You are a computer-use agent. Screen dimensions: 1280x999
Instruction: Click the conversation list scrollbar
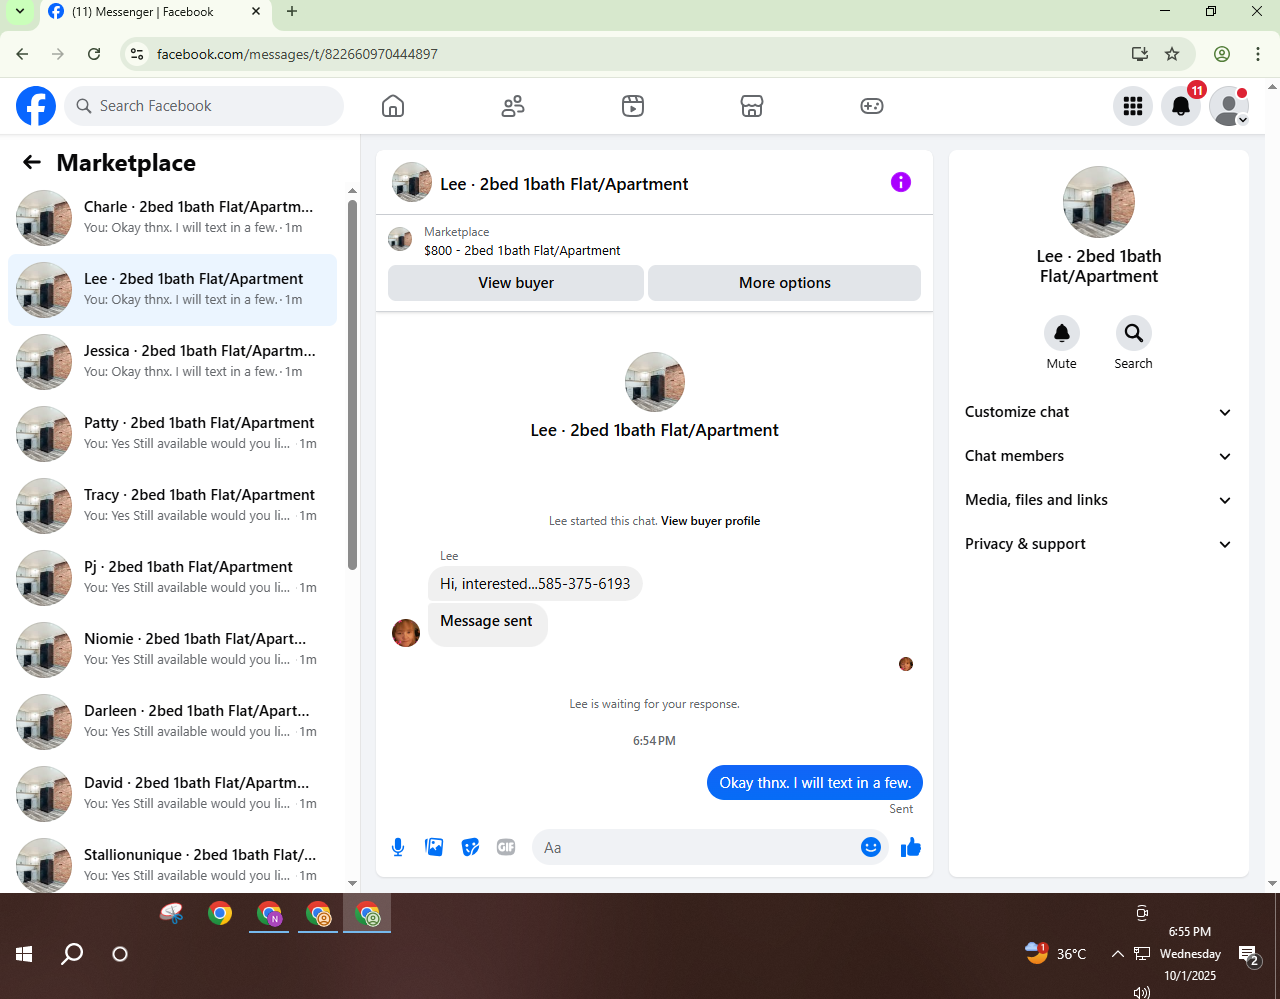click(x=352, y=385)
